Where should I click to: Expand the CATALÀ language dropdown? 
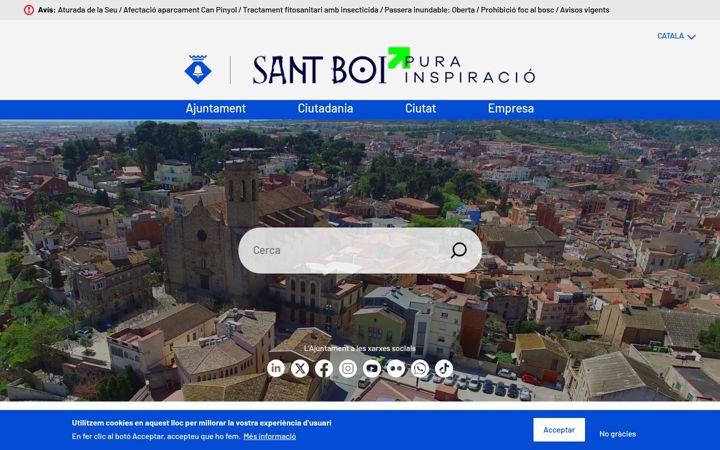676,36
